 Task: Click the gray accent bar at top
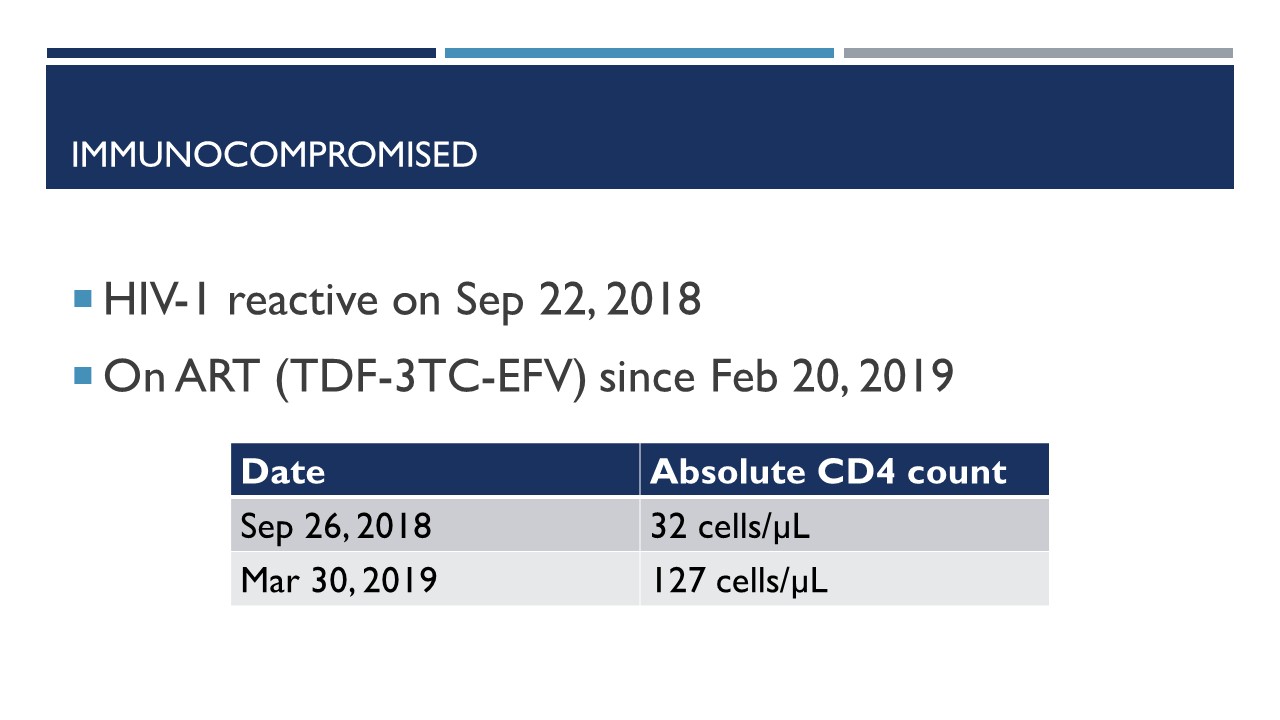[x=1038, y=53]
